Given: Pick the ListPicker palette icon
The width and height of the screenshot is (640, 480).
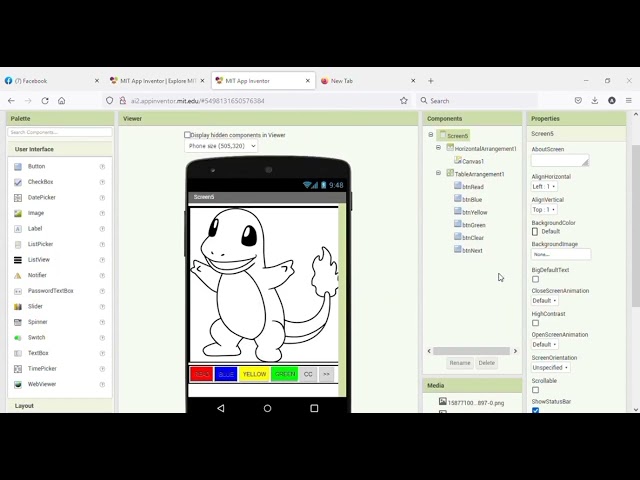Looking at the screenshot, I should click(18, 244).
